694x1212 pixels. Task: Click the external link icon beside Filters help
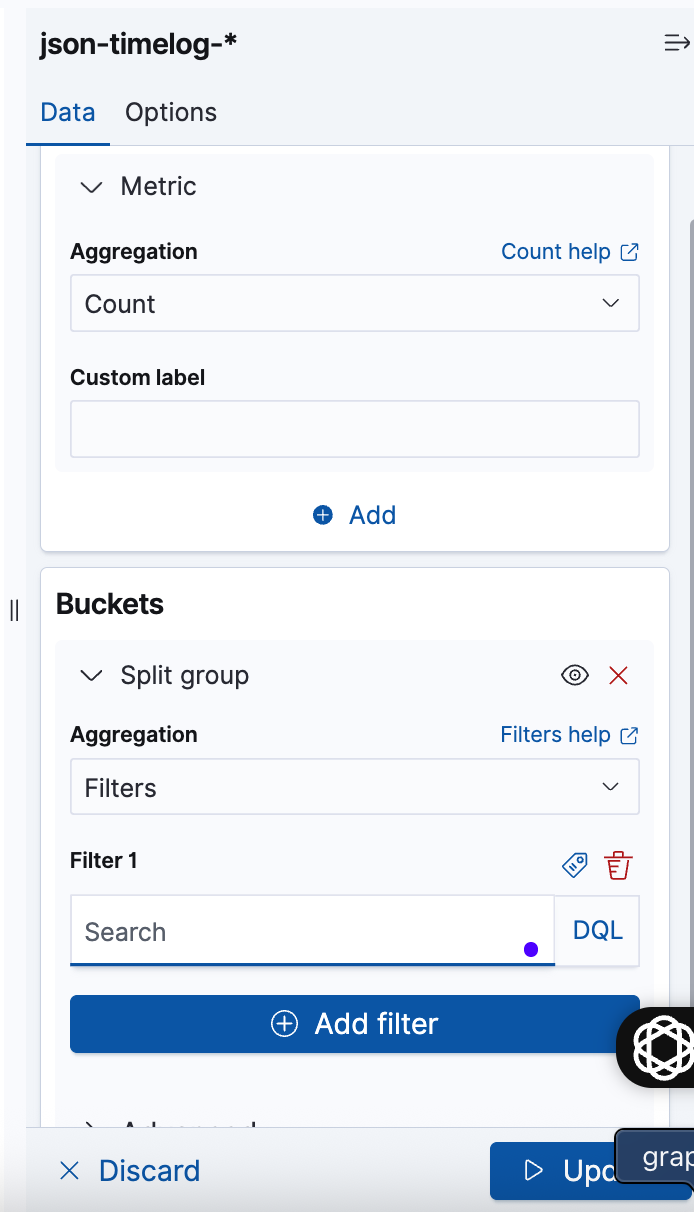pyautogui.click(x=629, y=735)
